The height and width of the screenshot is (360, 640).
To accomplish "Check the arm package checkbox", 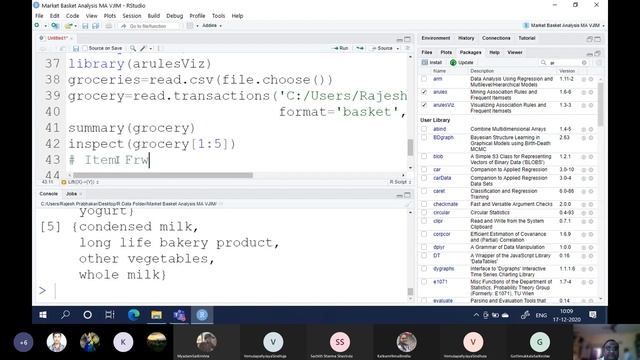I will pos(424,79).
